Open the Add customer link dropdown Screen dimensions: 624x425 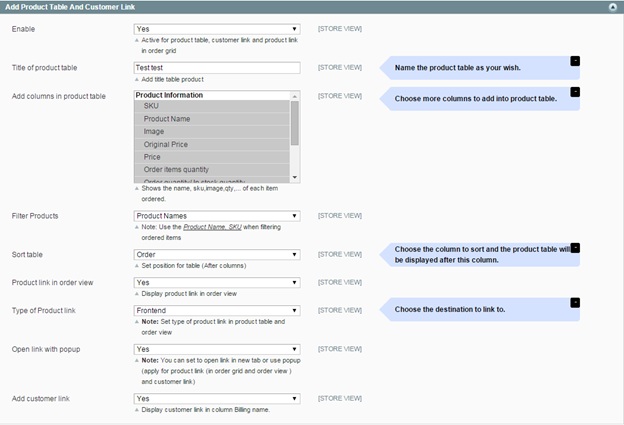coord(217,399)
